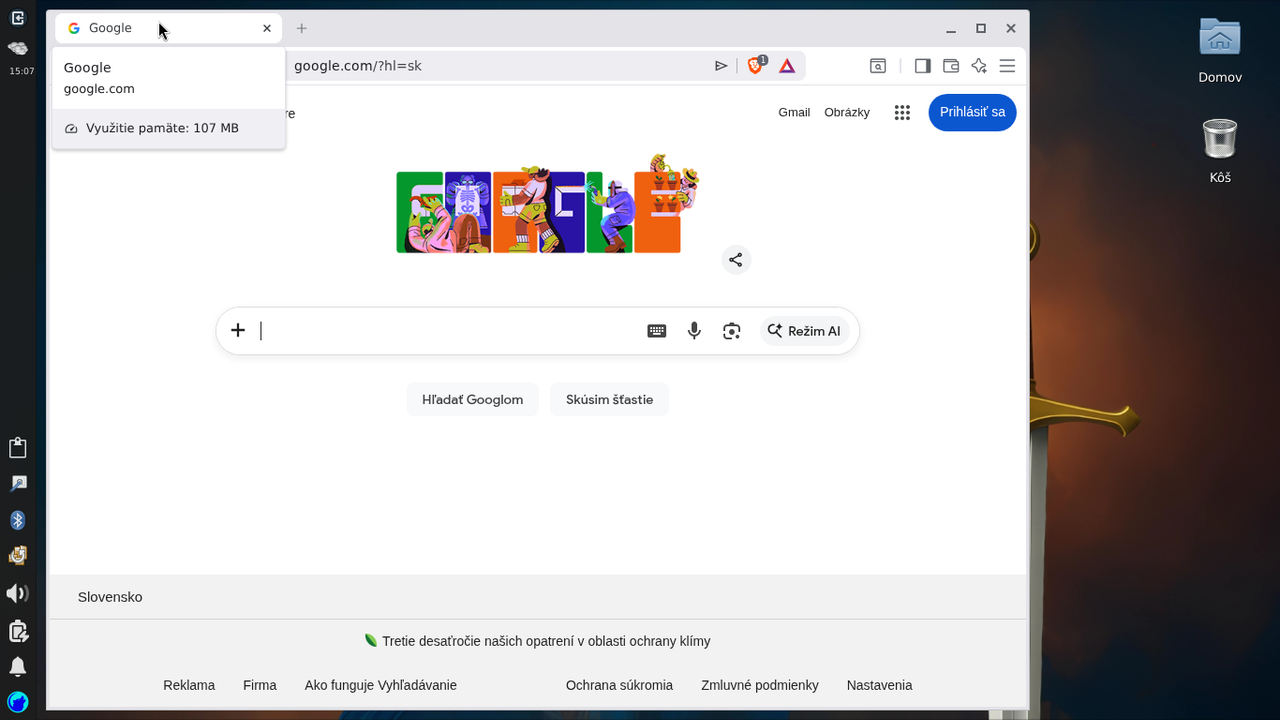The height and width of the screenshot is (720, 1280).
Task: Share the Google Doodle
Action: pyautogui.click(x=736, y=260)
